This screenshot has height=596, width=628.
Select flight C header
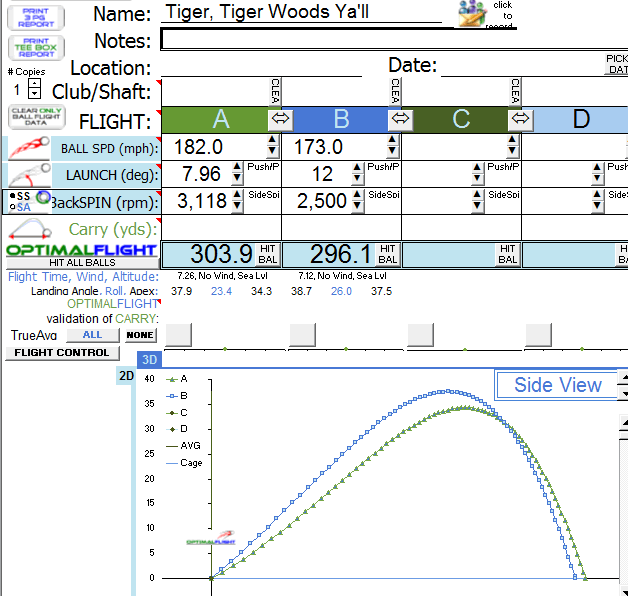(461, 119)
